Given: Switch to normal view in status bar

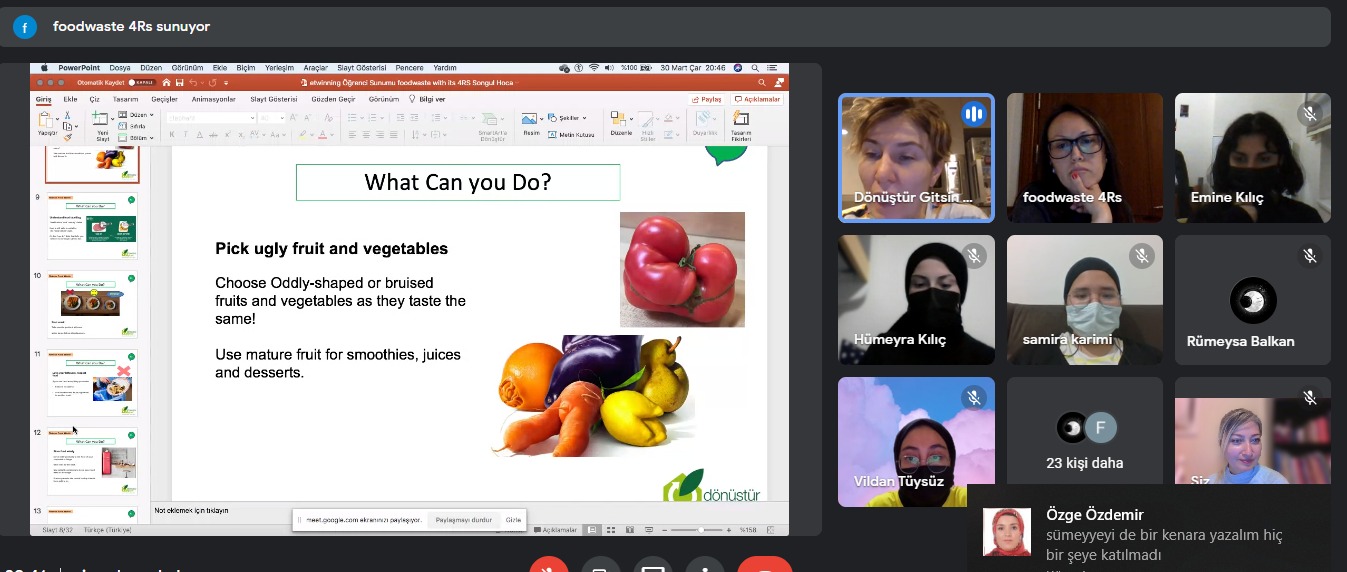Looking at the screenshot, I should (594, 529).
